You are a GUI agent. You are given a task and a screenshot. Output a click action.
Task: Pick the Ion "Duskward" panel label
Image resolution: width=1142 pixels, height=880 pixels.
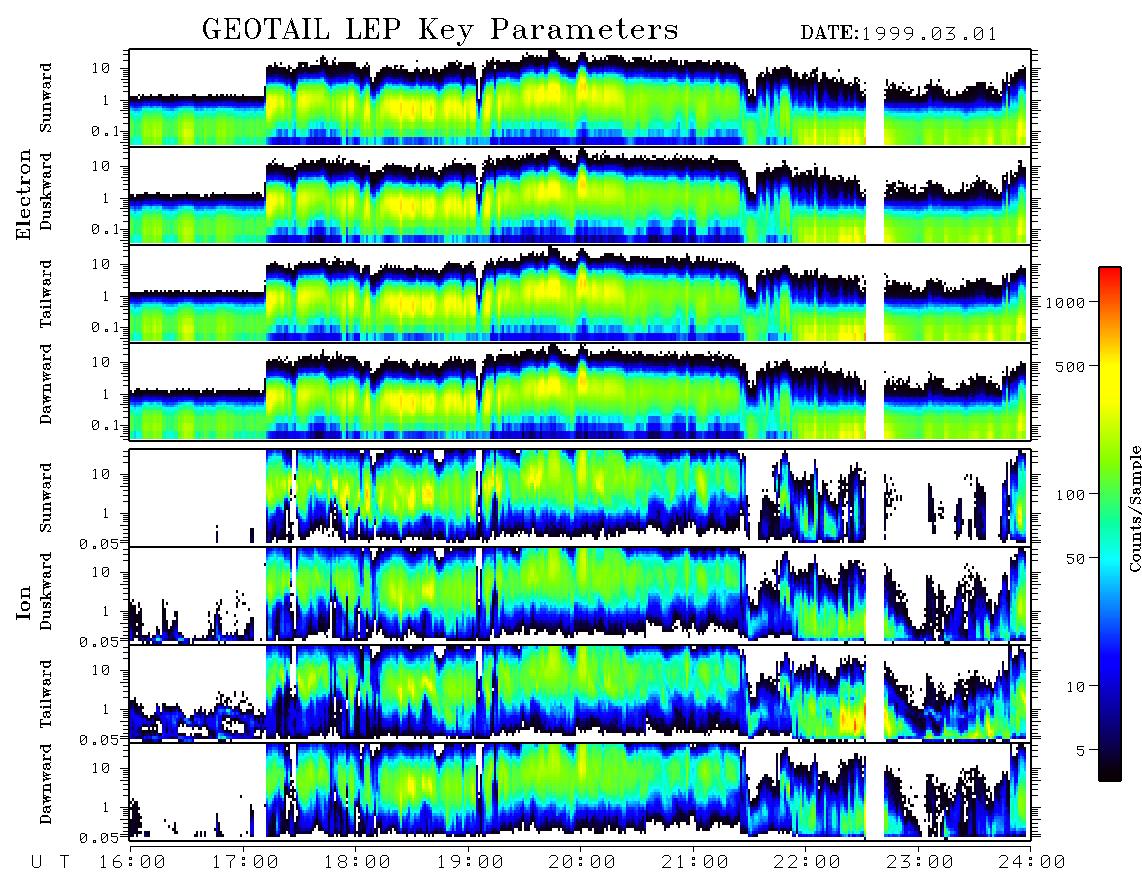coord(46,592)
